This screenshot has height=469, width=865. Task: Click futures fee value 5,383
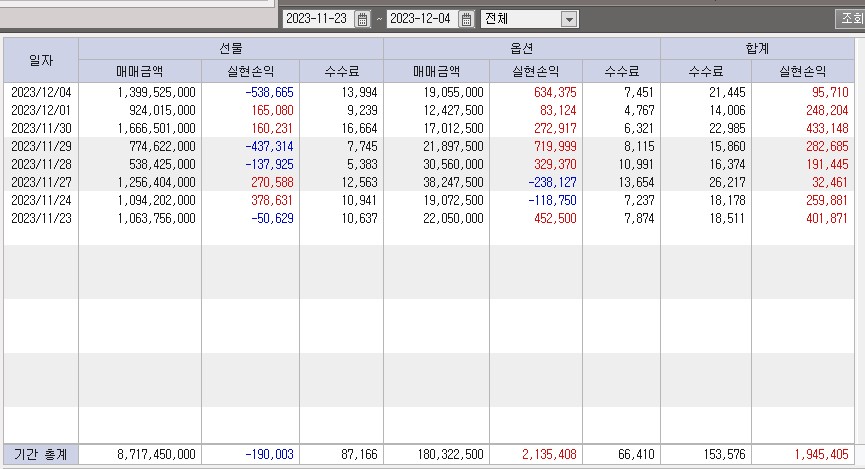tap(362, 164)
